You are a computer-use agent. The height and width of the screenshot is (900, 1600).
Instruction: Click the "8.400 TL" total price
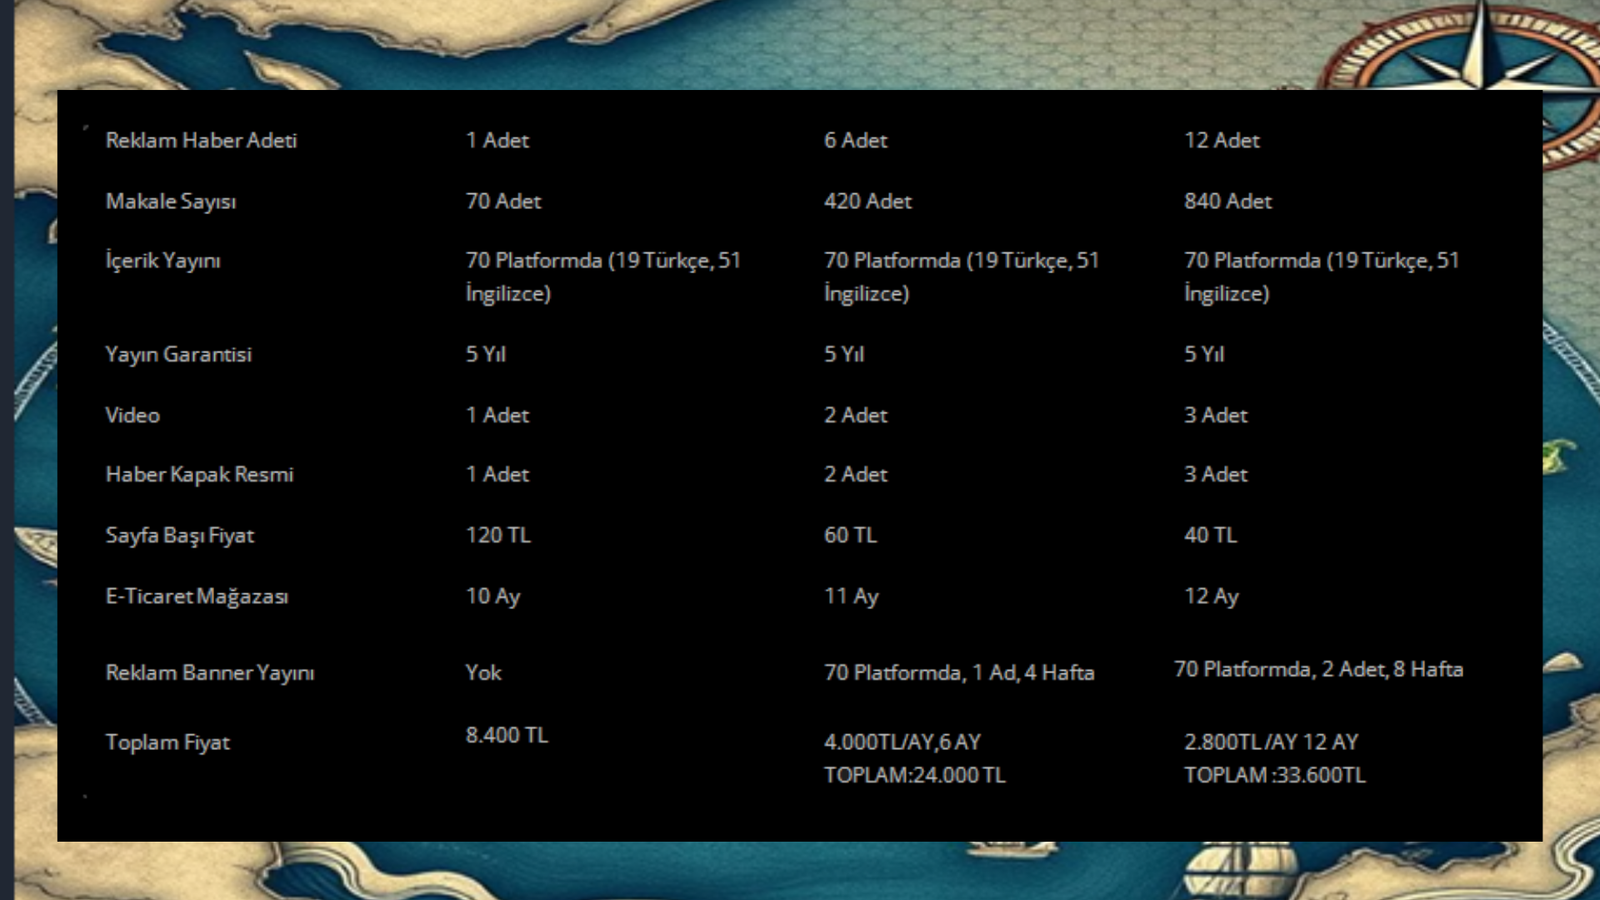point(506,735)
